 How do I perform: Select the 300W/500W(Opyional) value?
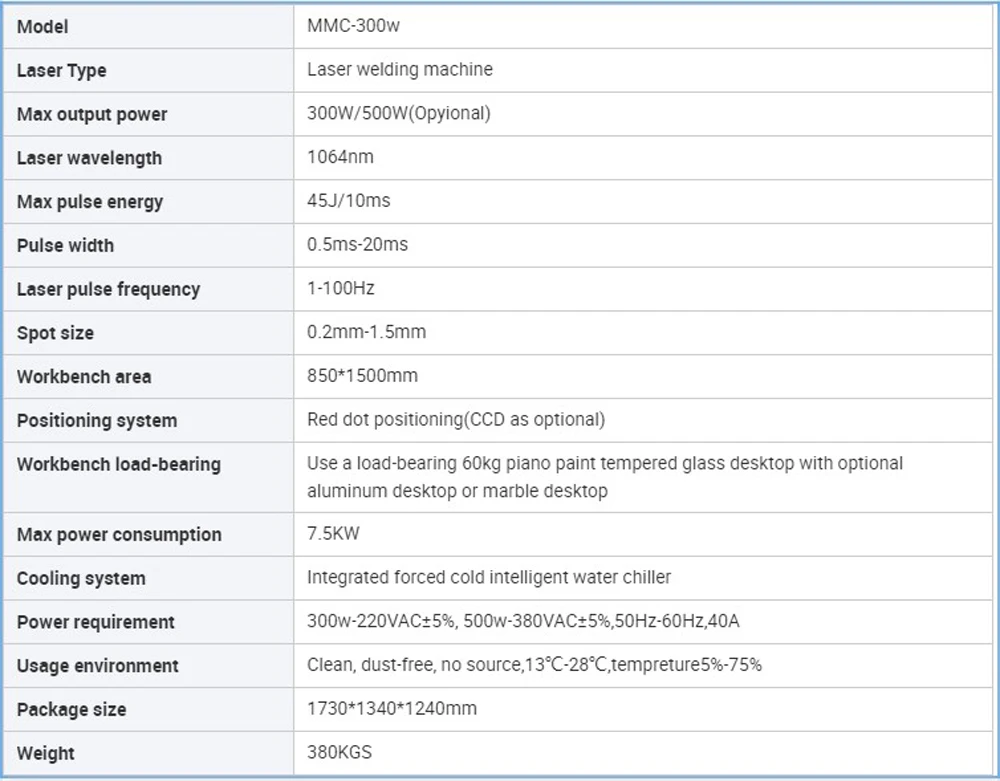click(398, 113)
